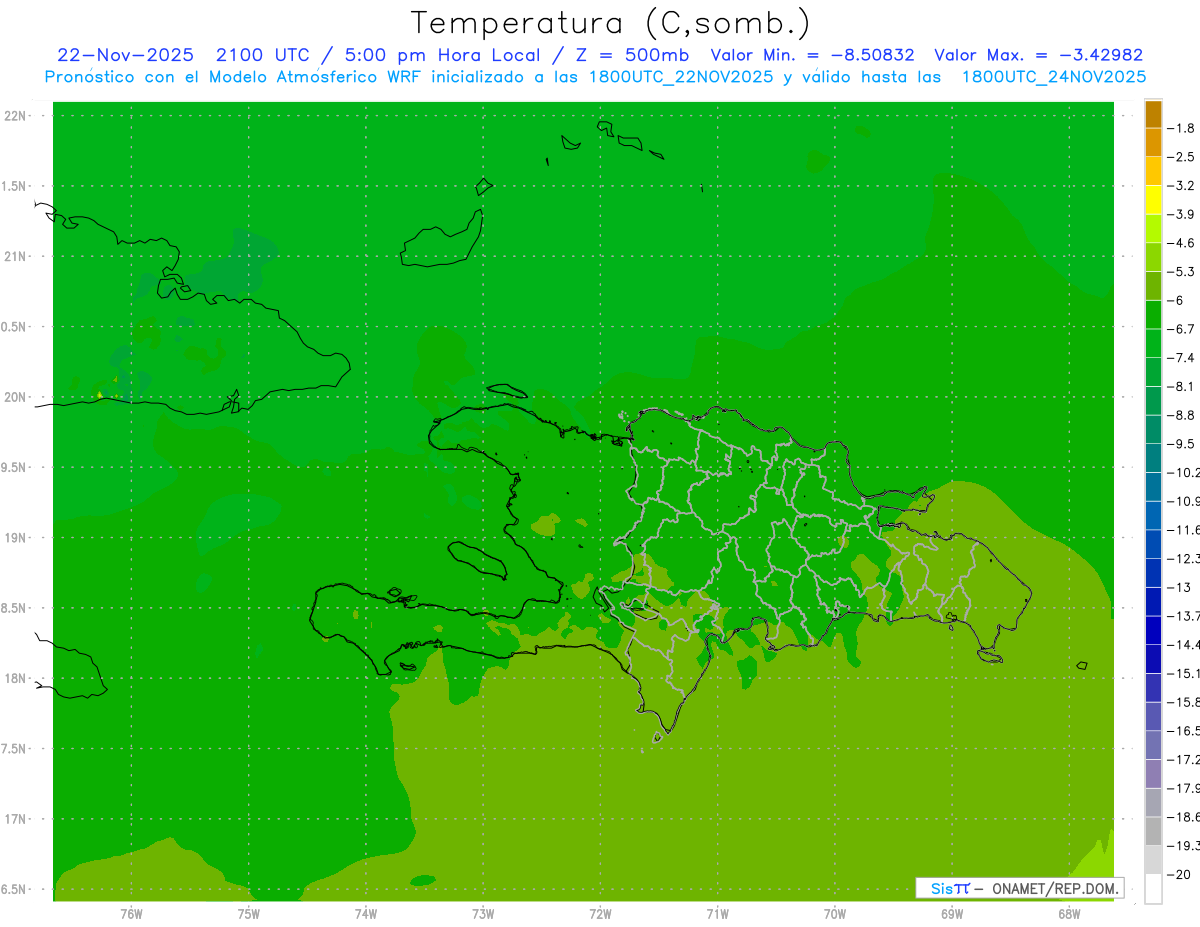The width and height of the screenshot is (1200, 927).
Task: Click the "-7.4" colorbar value
Action: pos(1181,358)
